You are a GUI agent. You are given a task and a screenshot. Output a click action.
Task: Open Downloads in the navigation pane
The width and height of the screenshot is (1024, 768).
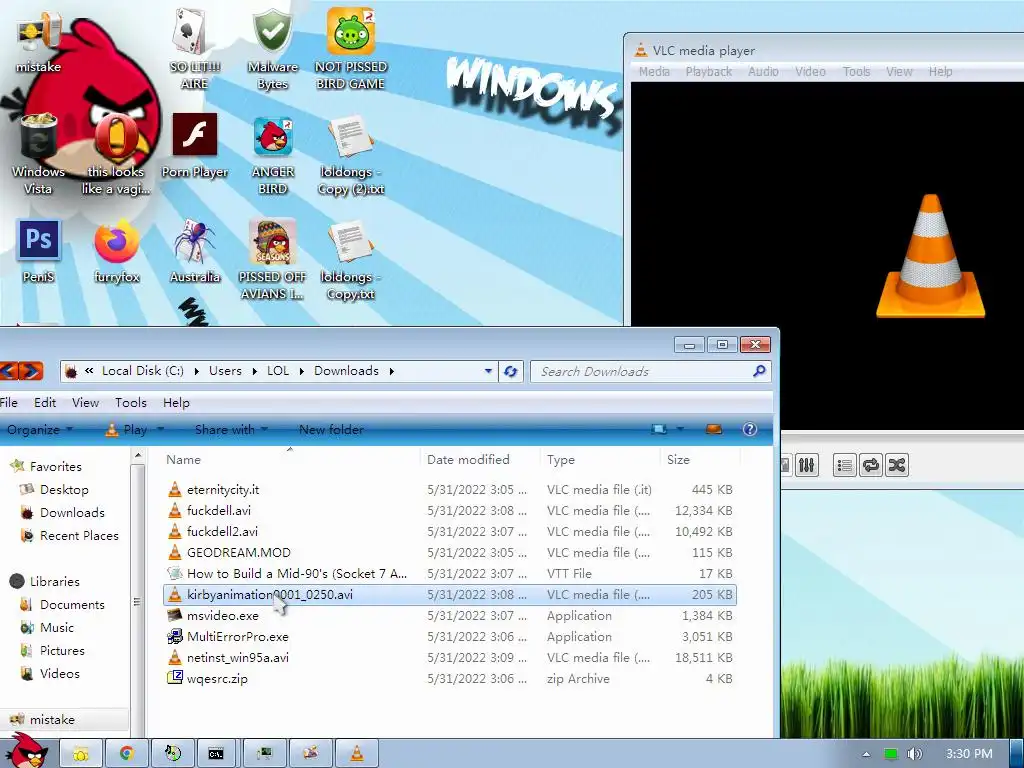(x=63, y=513)
